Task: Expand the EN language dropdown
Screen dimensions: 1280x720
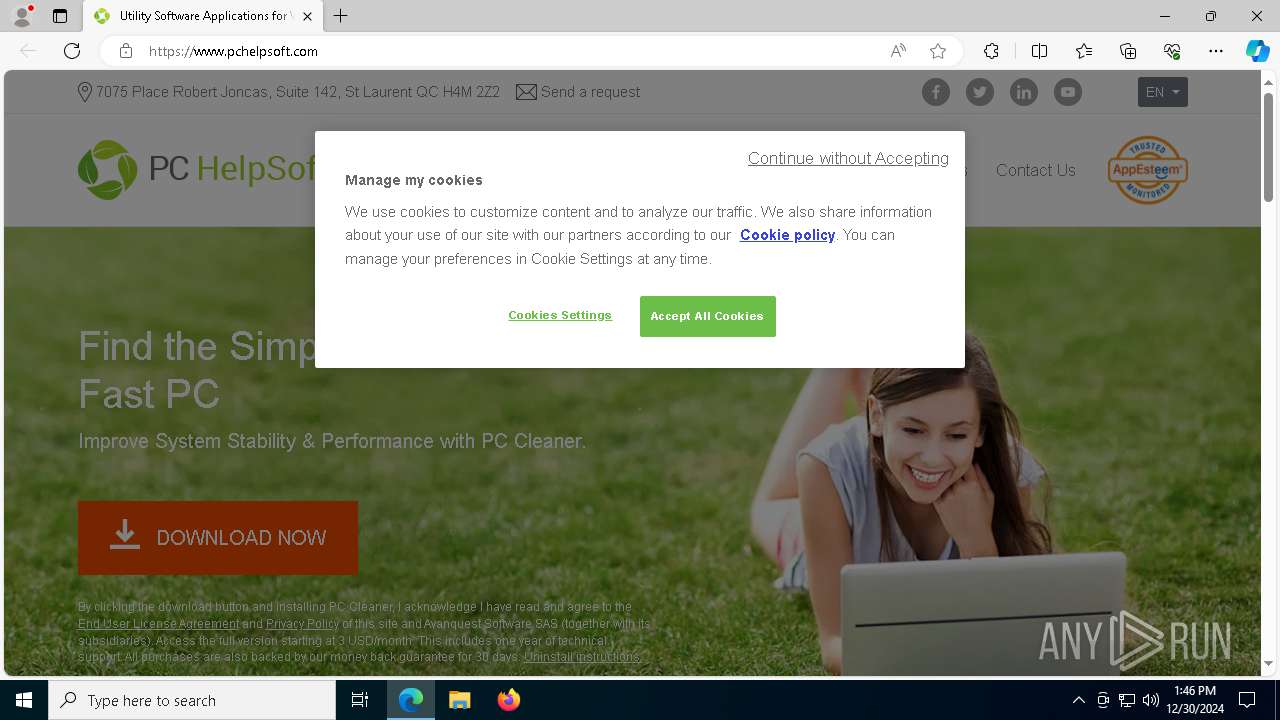Action: click(x=1162, y=92)
